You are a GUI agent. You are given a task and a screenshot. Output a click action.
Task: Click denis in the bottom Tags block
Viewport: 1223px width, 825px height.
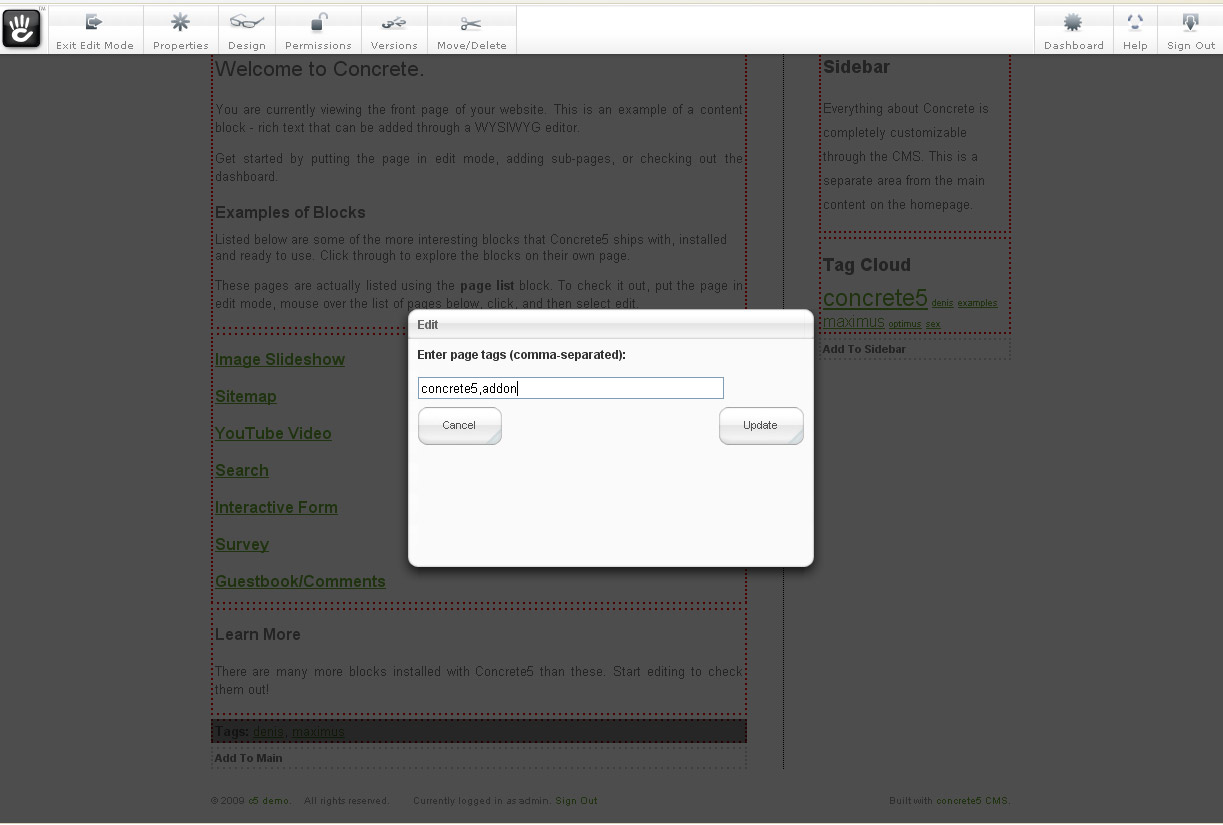[268, 732]
